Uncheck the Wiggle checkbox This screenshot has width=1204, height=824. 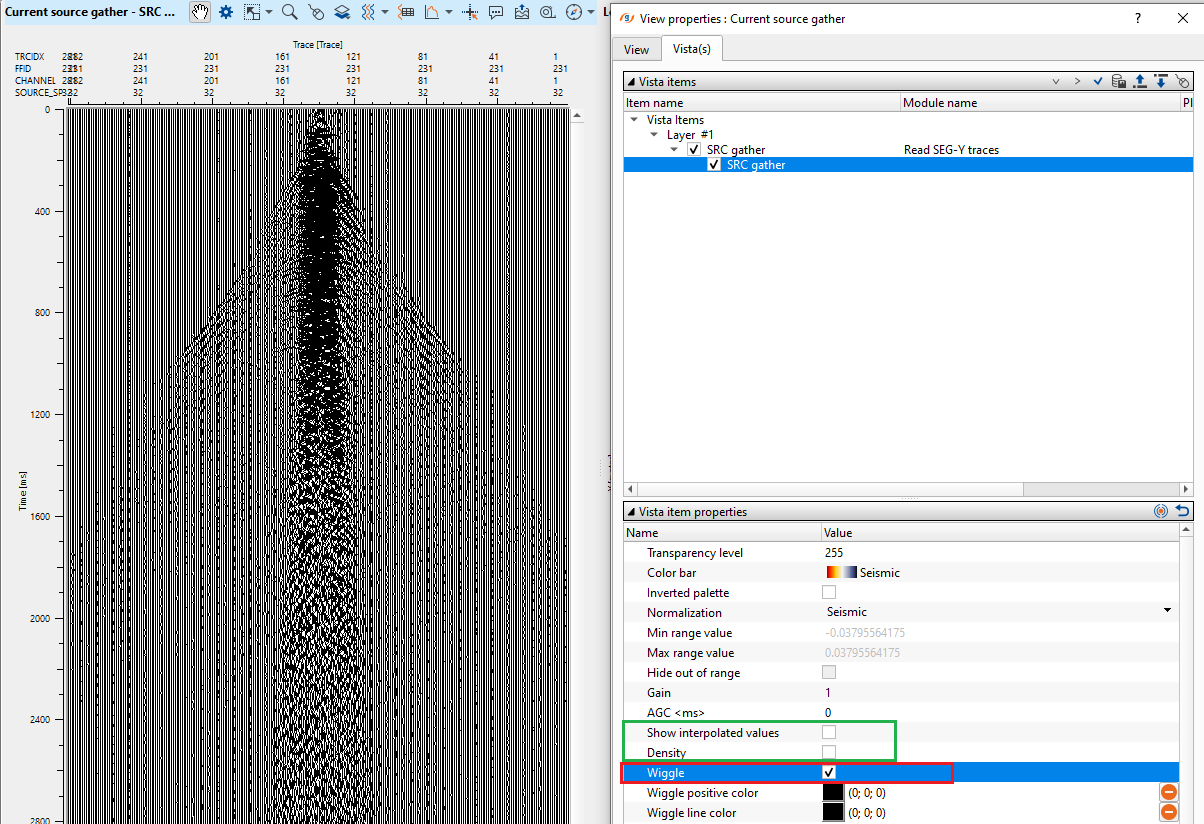[828, 773]
